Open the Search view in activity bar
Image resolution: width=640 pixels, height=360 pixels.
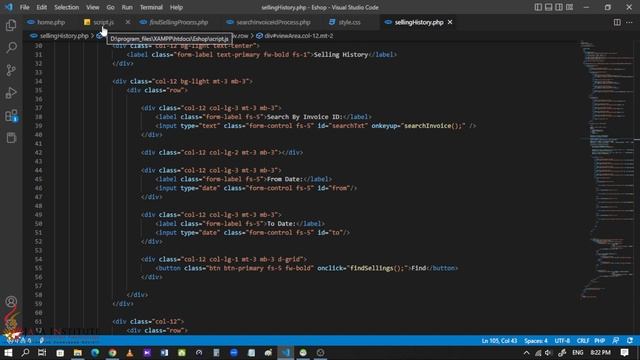(x=11, y=48)
